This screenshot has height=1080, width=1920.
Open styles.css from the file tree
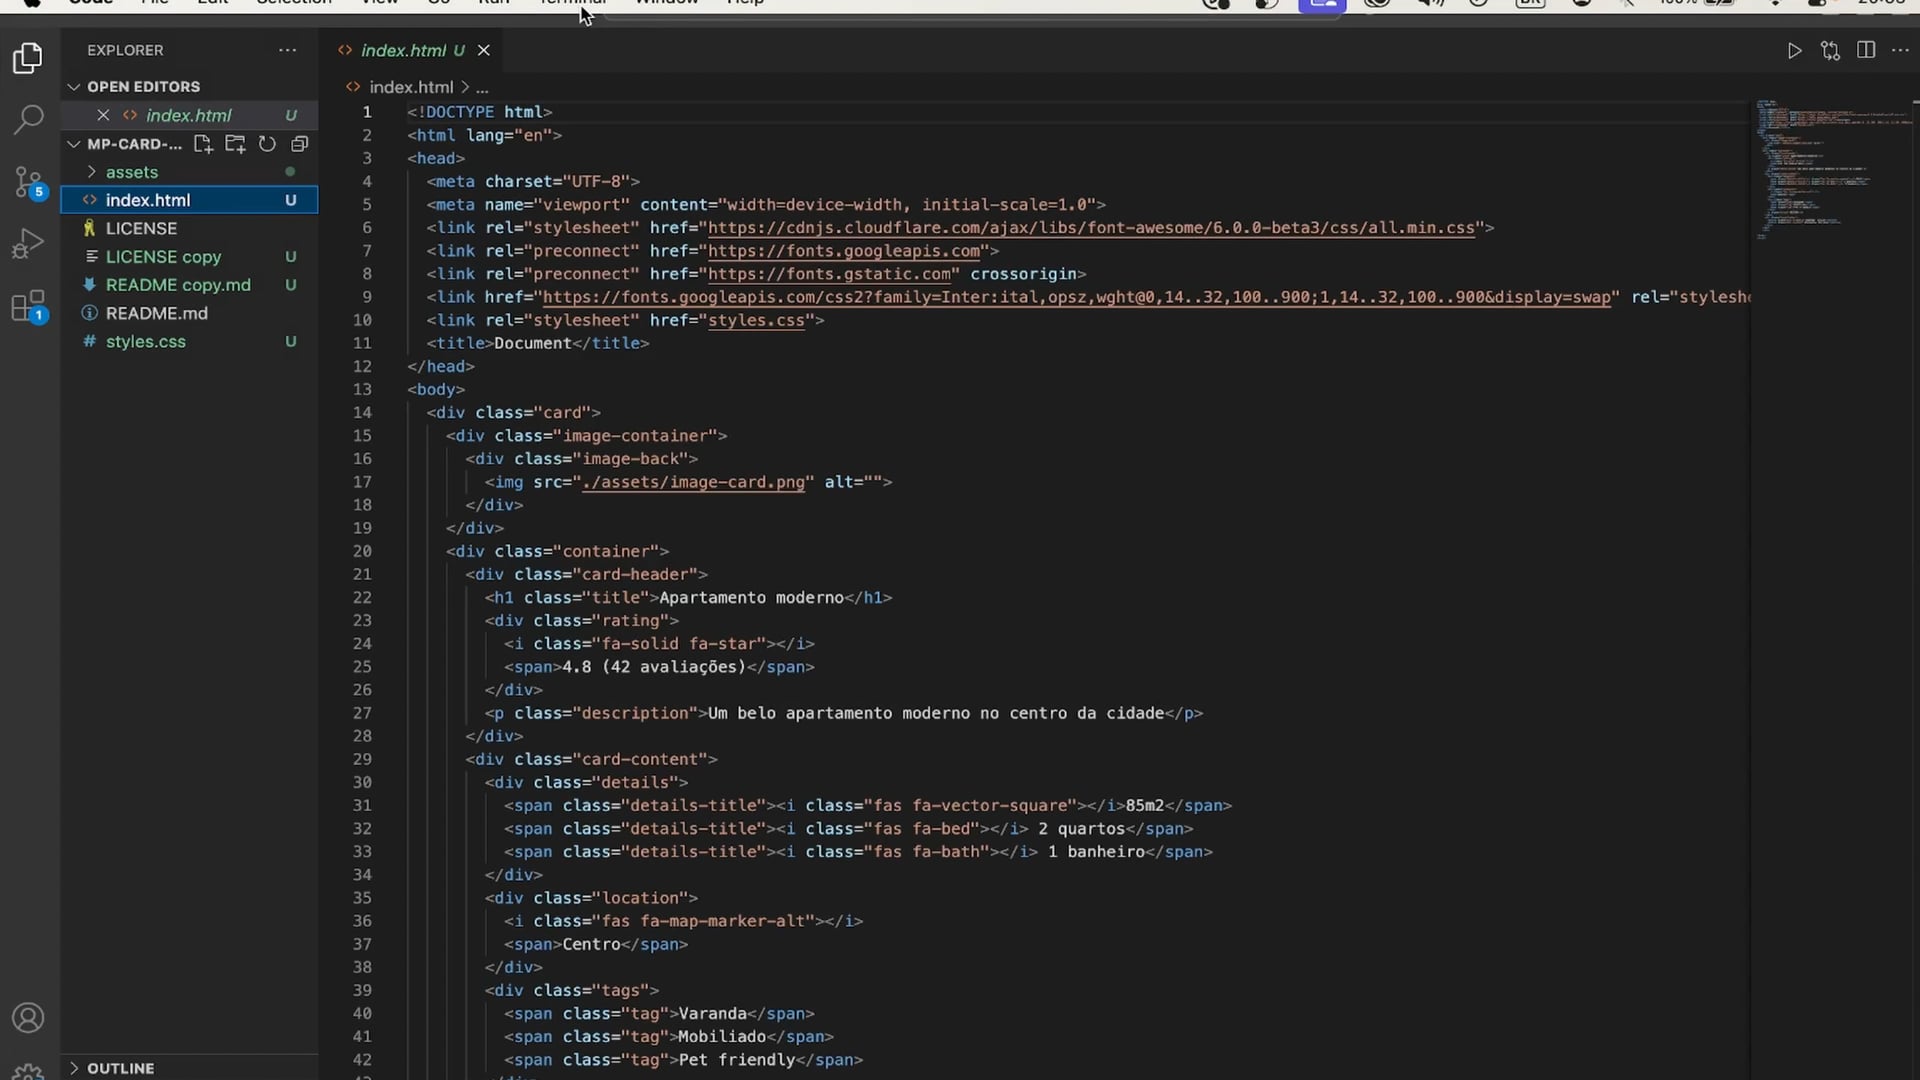click(x=146, y=341)
